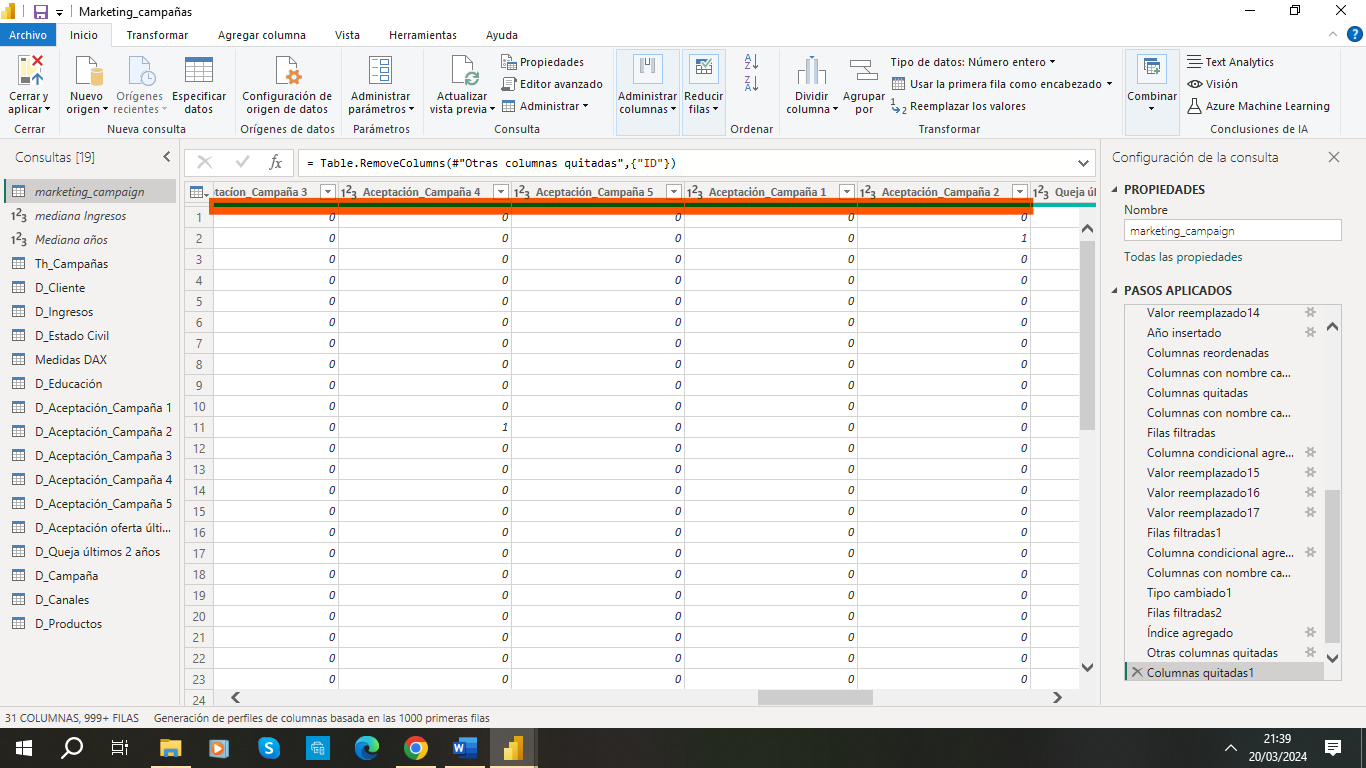1366x768 pixels.
Task: Switch to the Vista tab
Action: pyautogui.click(x=347, y=35)
